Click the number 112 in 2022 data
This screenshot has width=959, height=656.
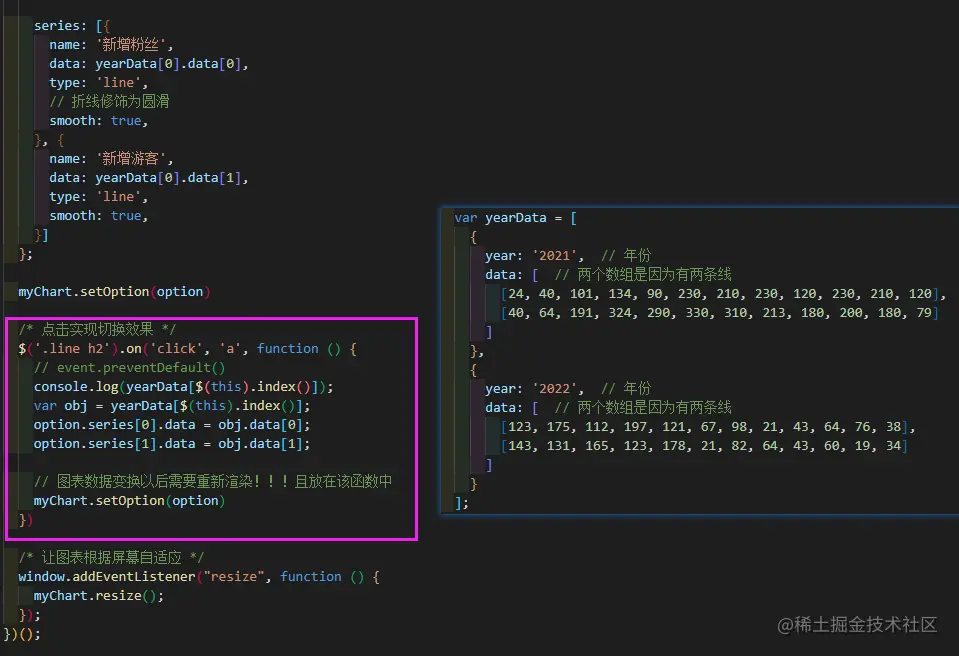pos(596,427)
